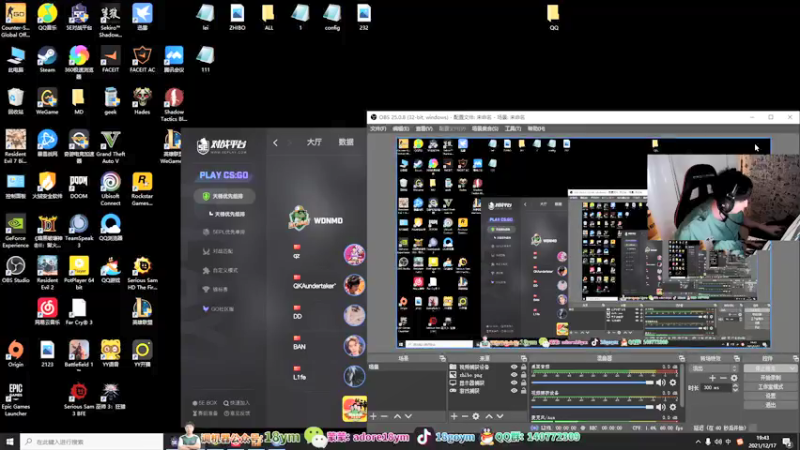
Task: Open the config file on the desktop
Action: (x=332, y=17)
